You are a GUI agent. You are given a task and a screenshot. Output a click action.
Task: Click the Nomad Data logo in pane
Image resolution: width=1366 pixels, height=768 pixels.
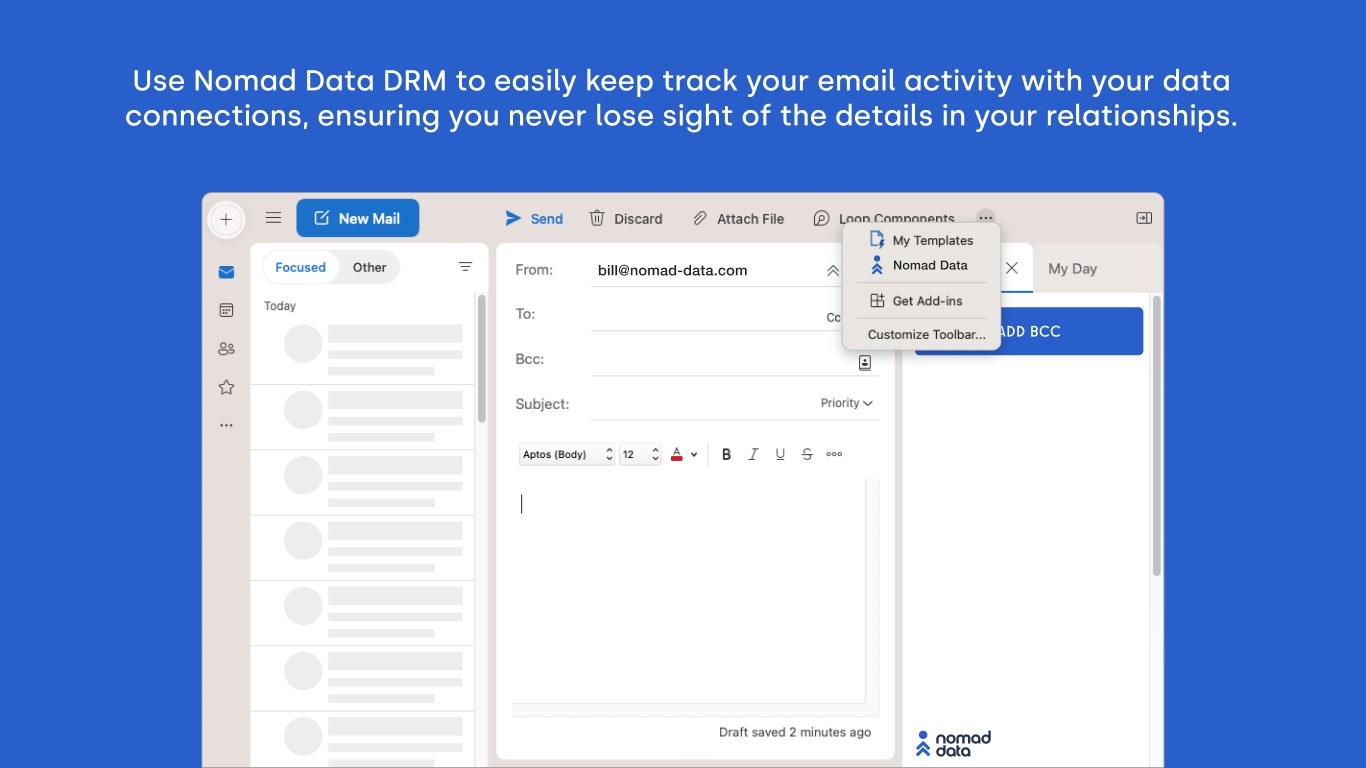tap(954, 743)
